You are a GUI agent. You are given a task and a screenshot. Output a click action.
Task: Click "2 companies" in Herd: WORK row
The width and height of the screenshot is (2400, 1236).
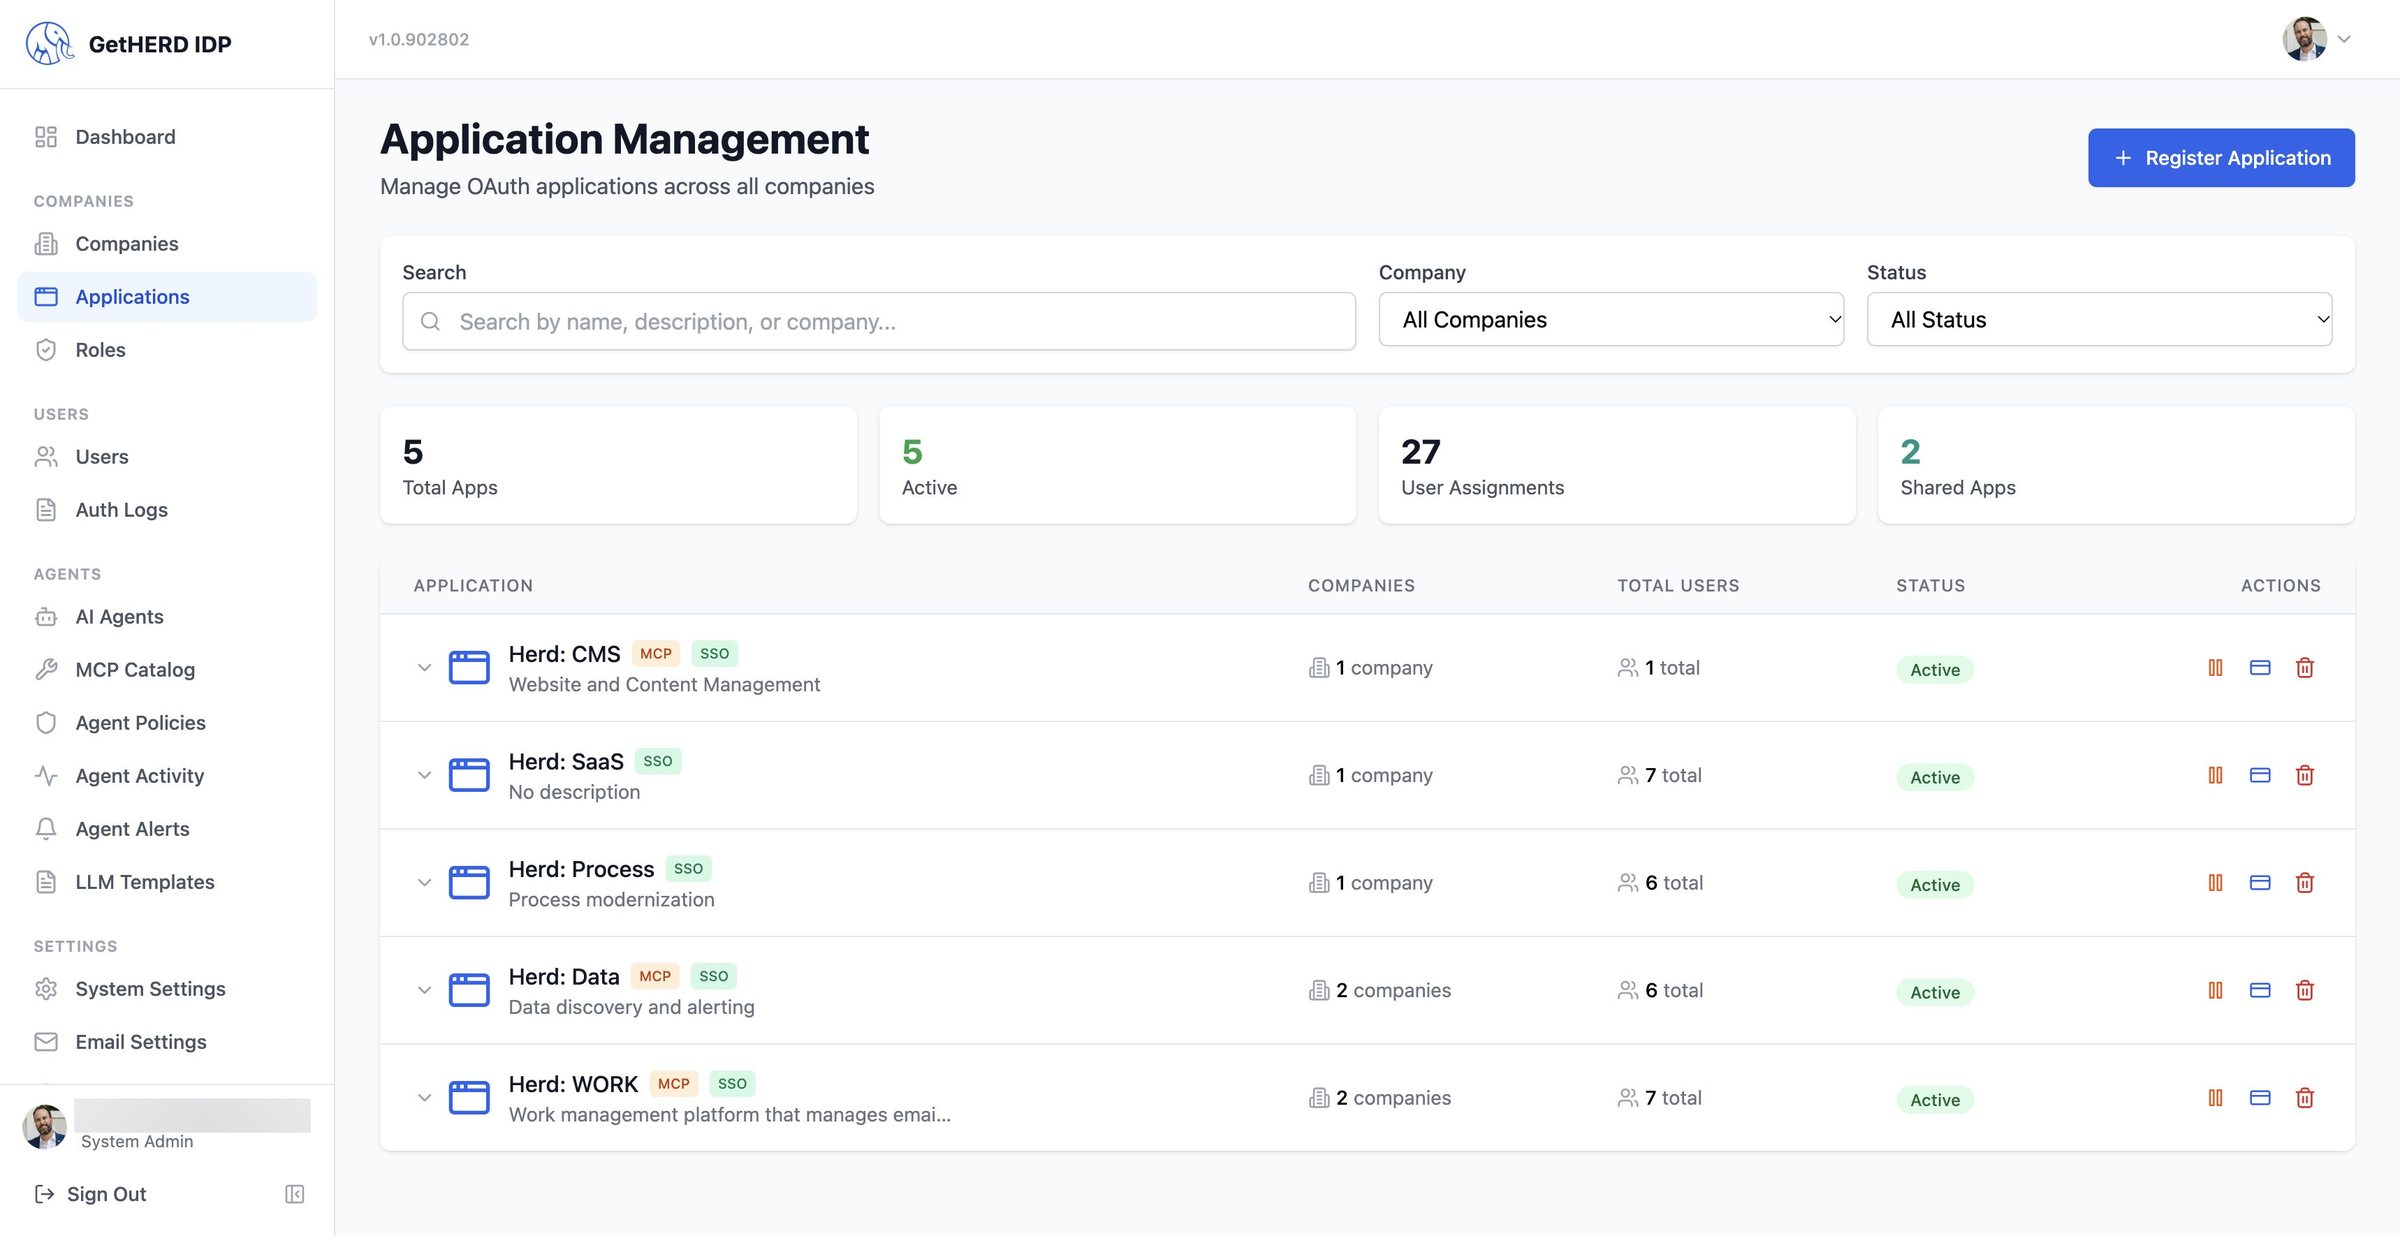(x=1393, y=1098)
